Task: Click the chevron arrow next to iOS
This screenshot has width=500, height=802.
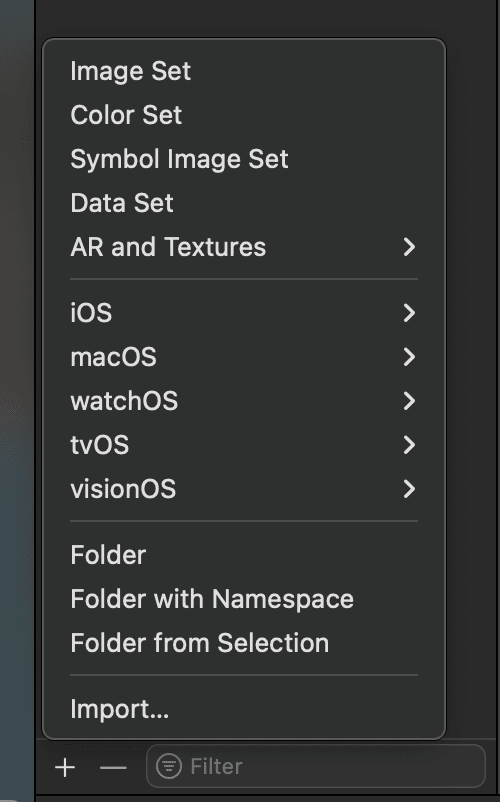Action: click(409, 313)
